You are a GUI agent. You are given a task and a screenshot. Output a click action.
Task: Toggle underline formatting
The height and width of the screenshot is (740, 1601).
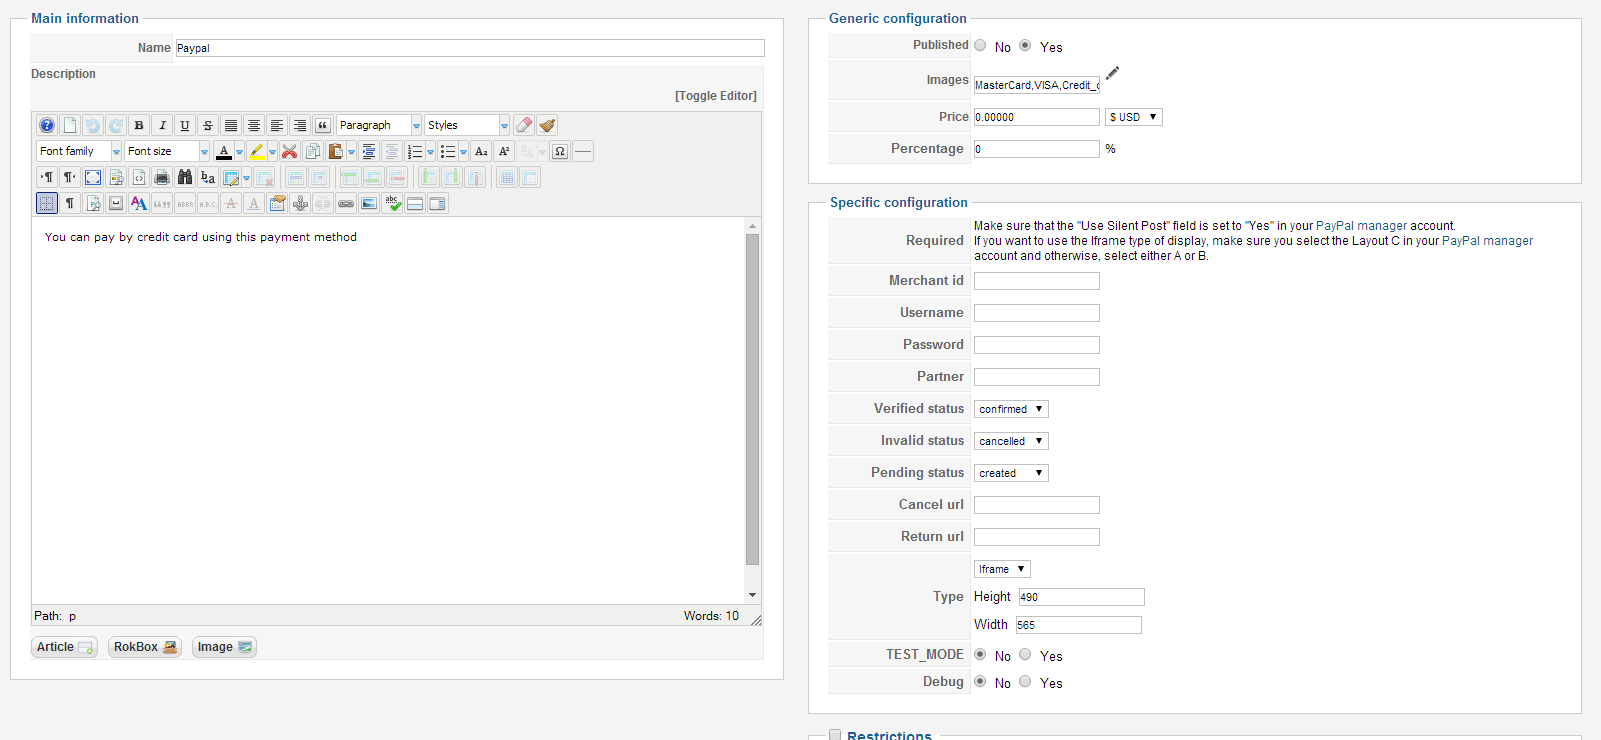(185, 125)
